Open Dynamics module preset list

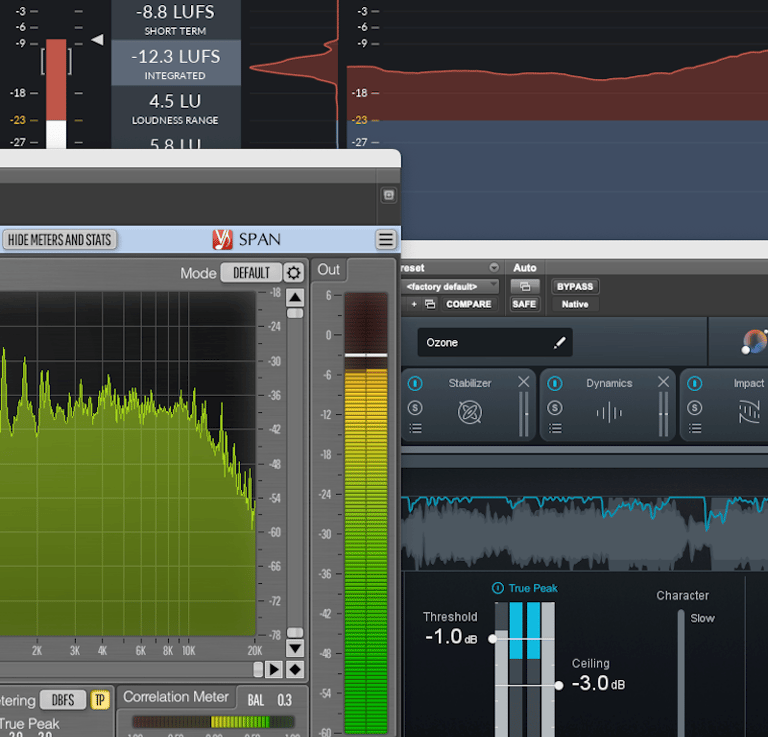tap(555, 429)
